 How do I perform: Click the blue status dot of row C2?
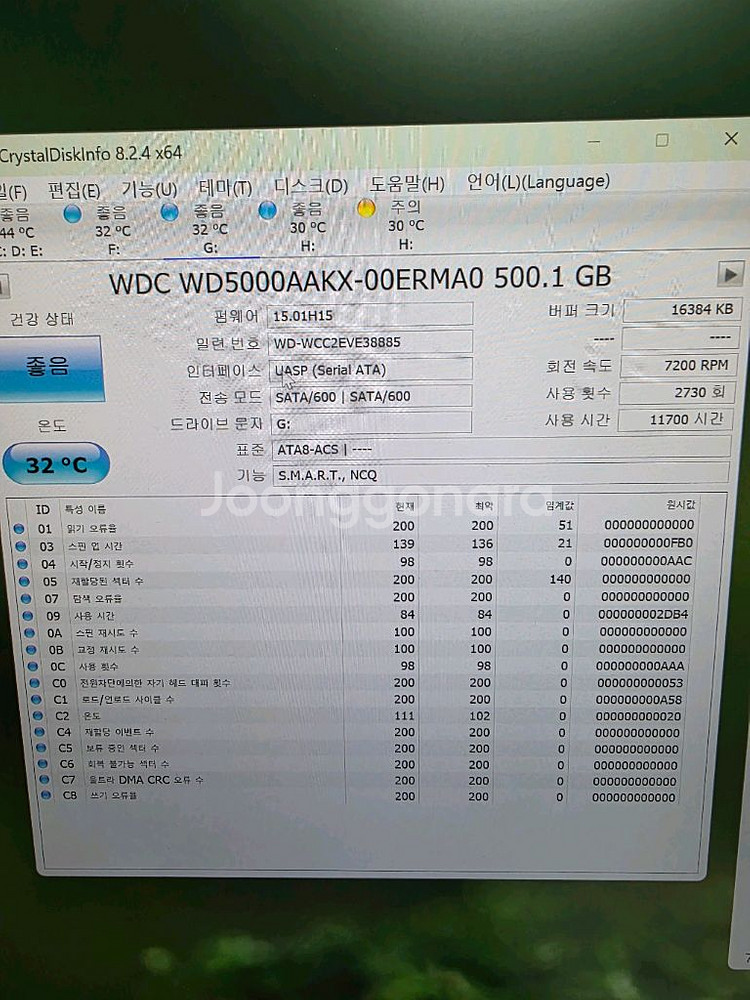pyautogui.click(x=38, y=716)
